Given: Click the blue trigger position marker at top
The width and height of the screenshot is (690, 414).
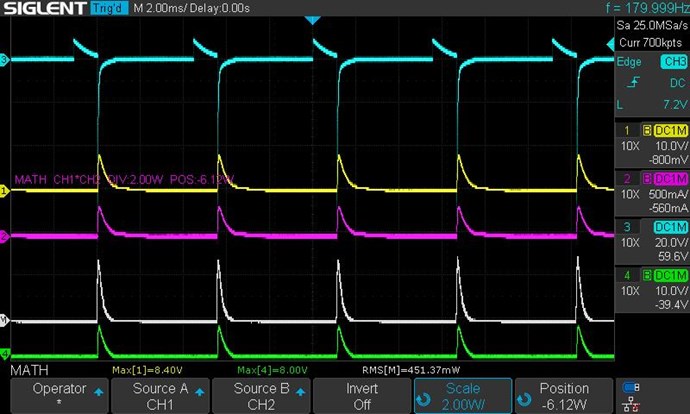Looking at the screenshot, I should (312, 20).
